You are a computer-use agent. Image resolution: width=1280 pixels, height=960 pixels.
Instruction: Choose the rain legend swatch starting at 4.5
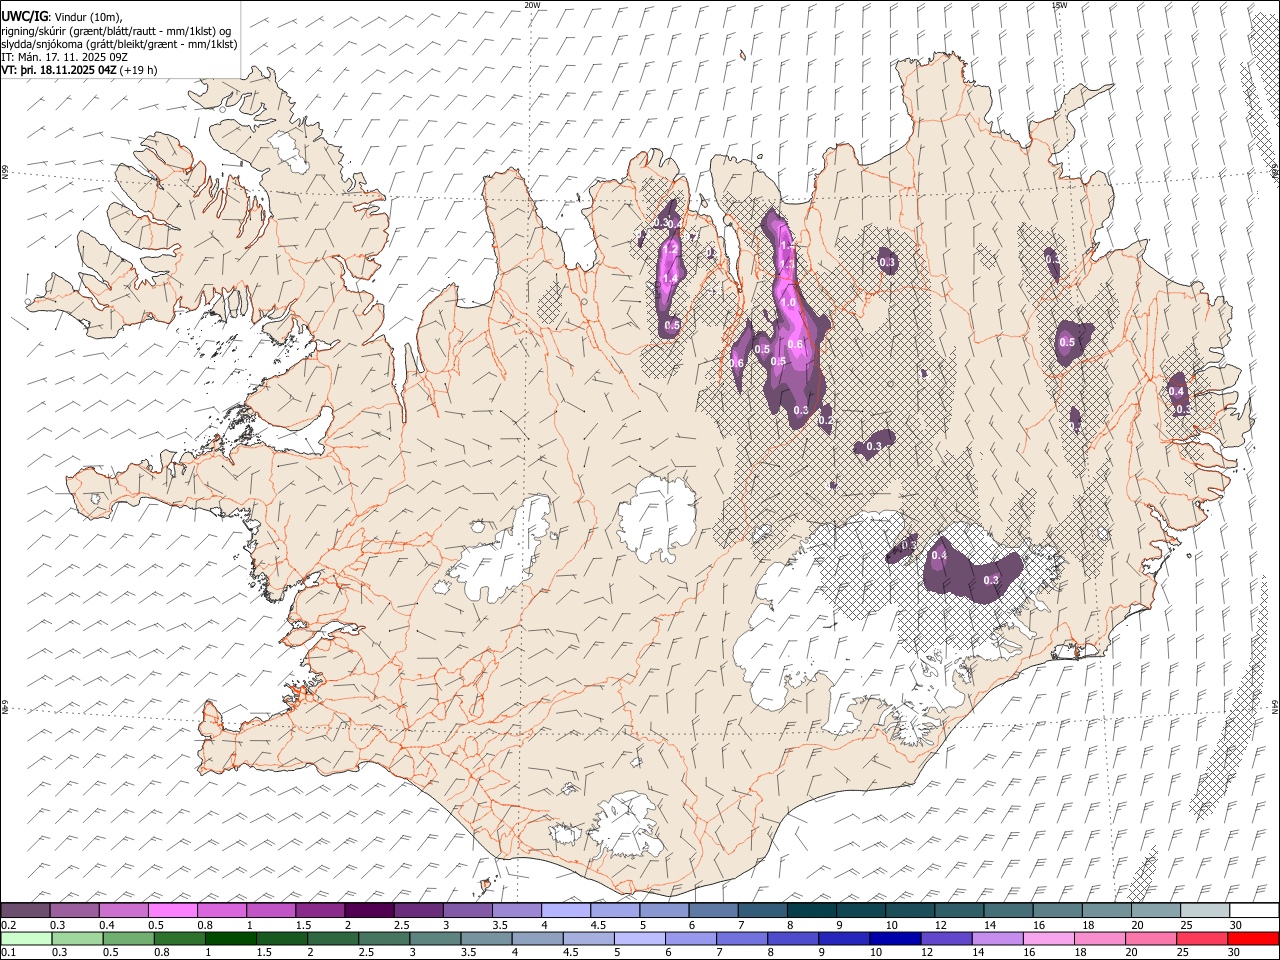coord(587,938)
